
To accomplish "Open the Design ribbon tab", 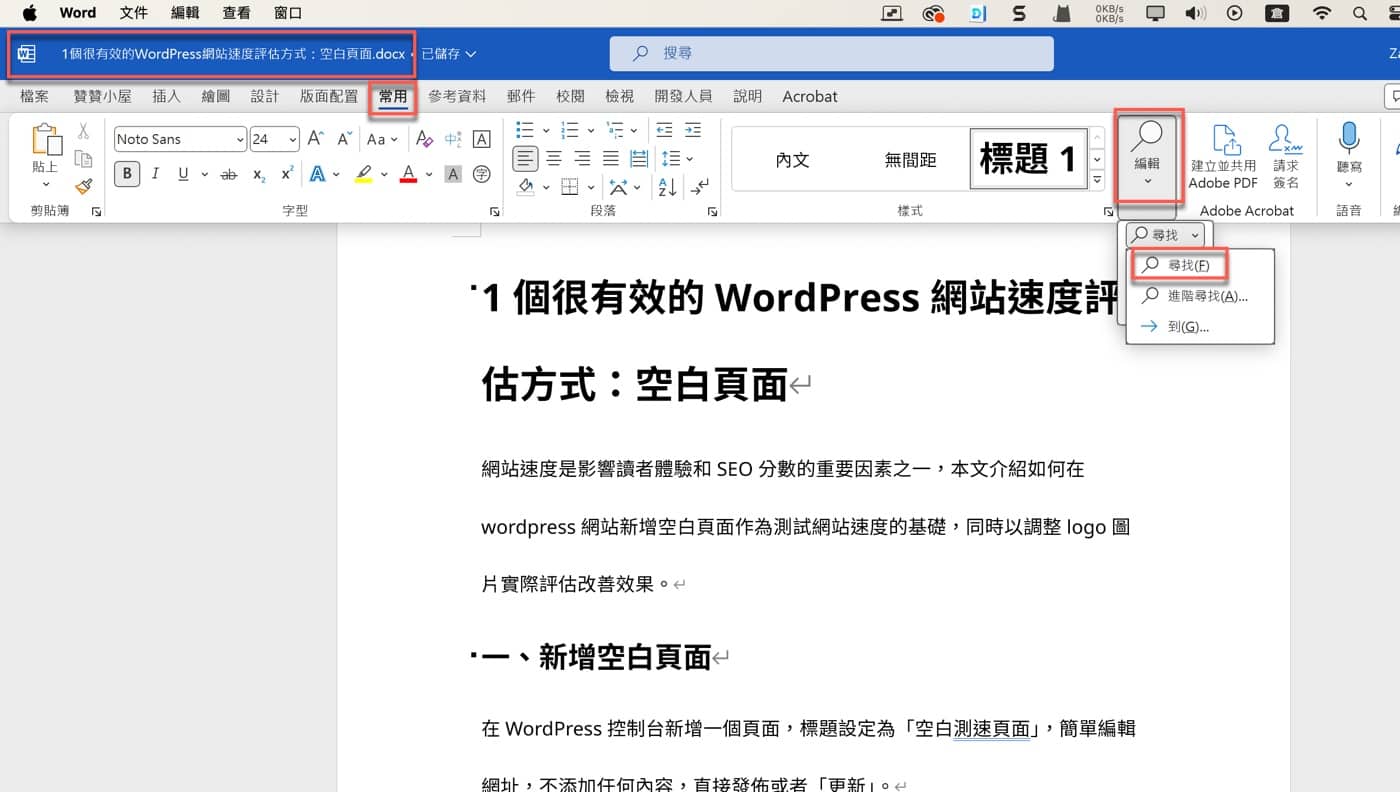I will coord(265,96).
